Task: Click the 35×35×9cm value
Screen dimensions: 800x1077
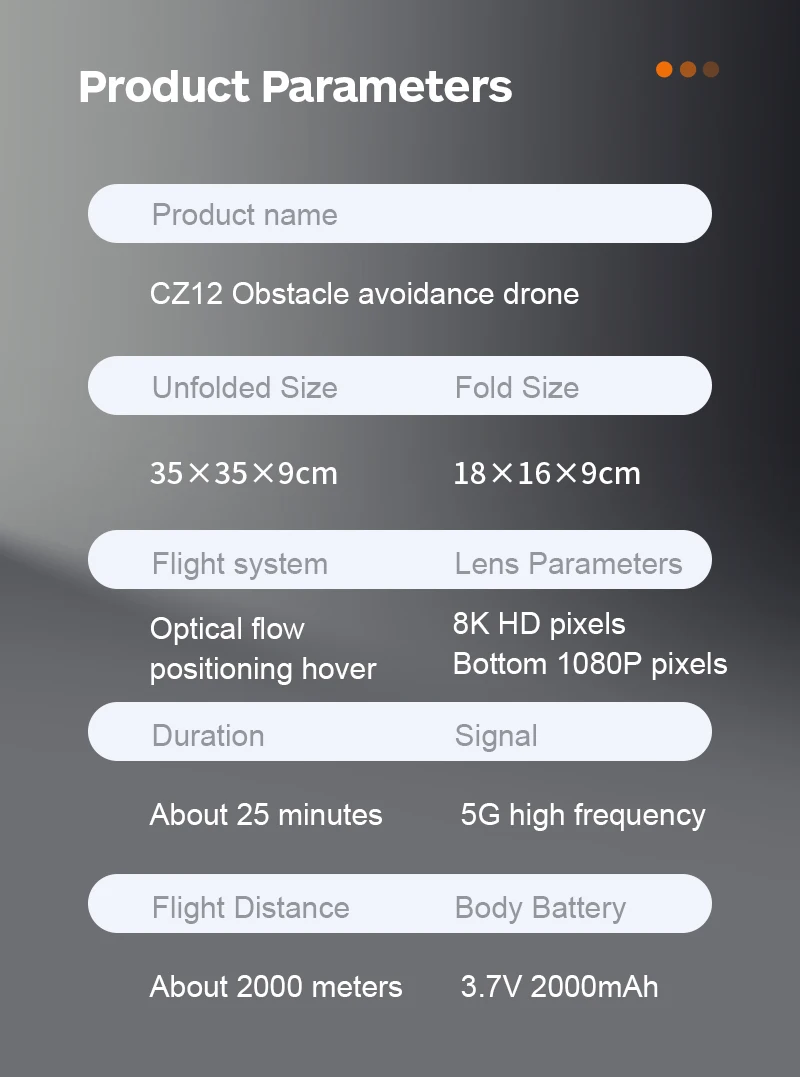Action: 243,473
